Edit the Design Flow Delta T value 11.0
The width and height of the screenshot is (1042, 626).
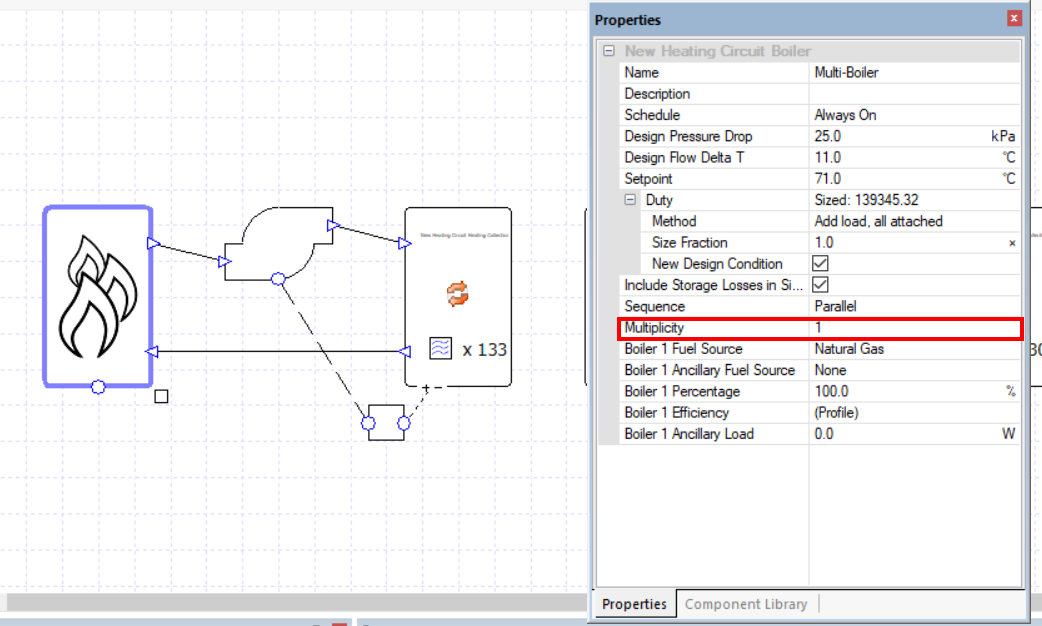click(x=914, y=157)
